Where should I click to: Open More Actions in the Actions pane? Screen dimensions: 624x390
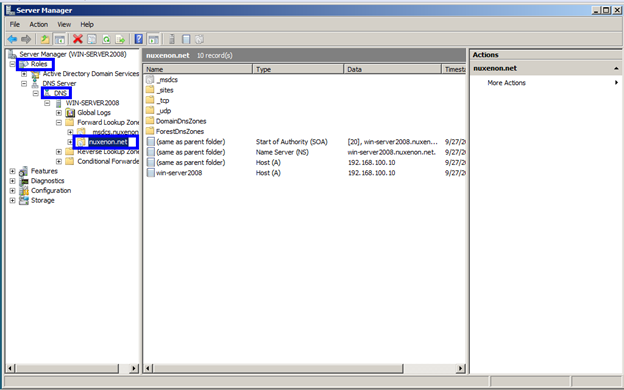click(x=507, y=83)
